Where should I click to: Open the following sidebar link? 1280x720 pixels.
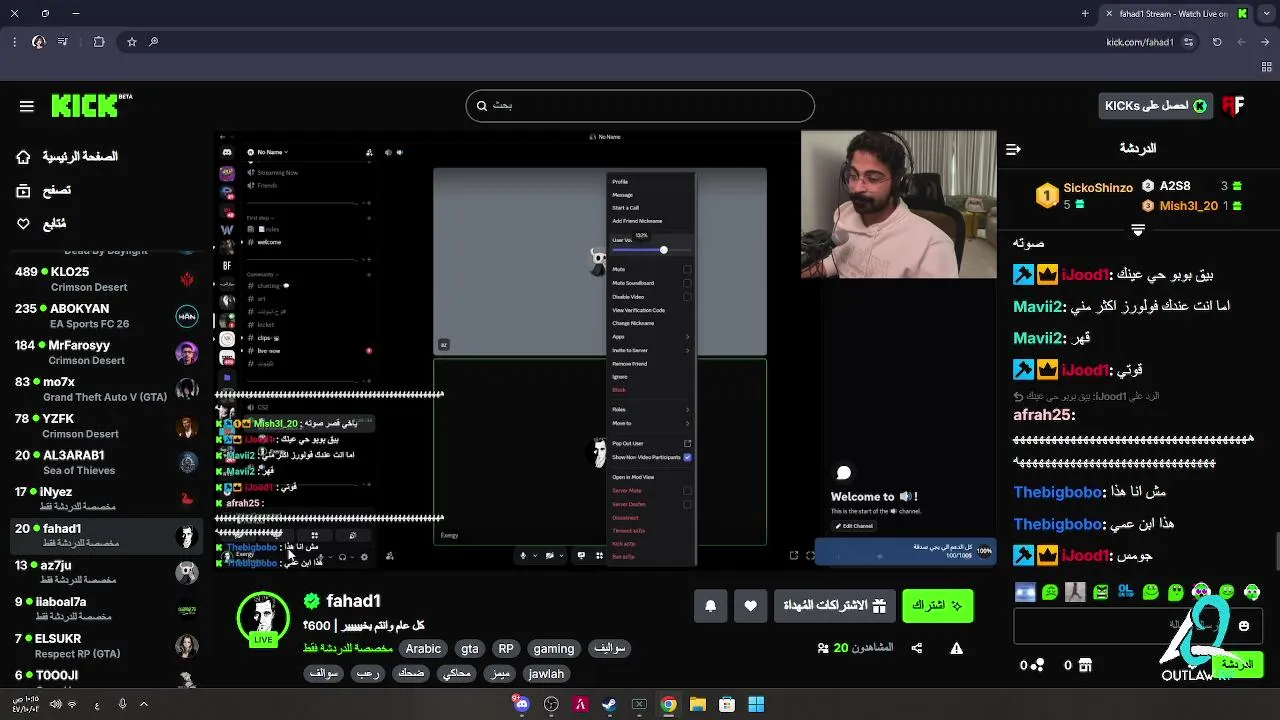pos(41,224)
